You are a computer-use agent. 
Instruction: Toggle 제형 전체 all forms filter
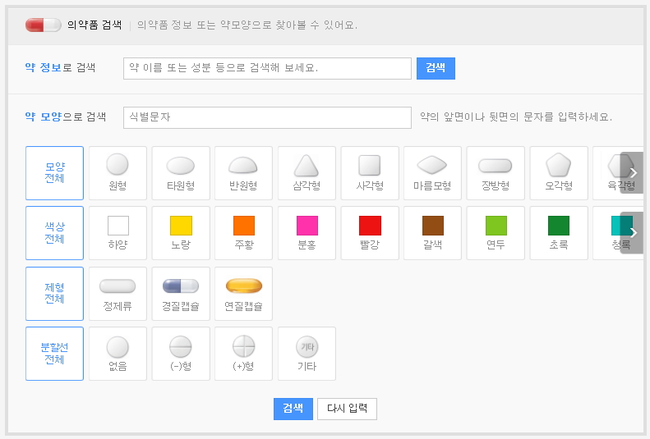[x=54, y=293]
